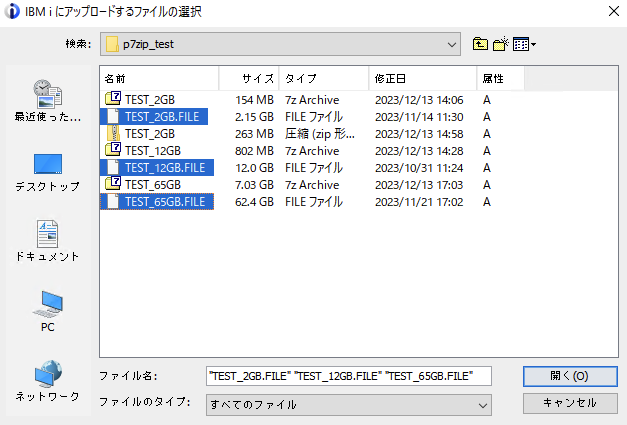Sort by the 名前 column header
627x425 pixels.
[159, 78]
